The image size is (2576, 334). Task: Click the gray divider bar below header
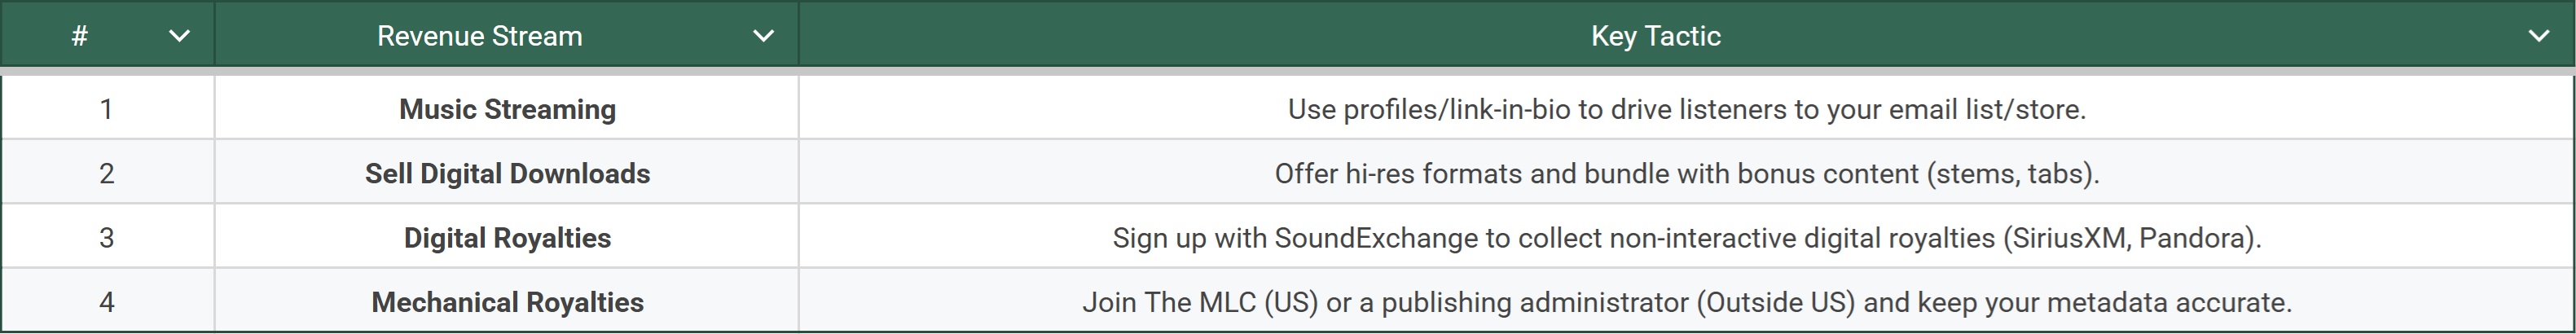pyautogui.click(x=1288, y=72)
